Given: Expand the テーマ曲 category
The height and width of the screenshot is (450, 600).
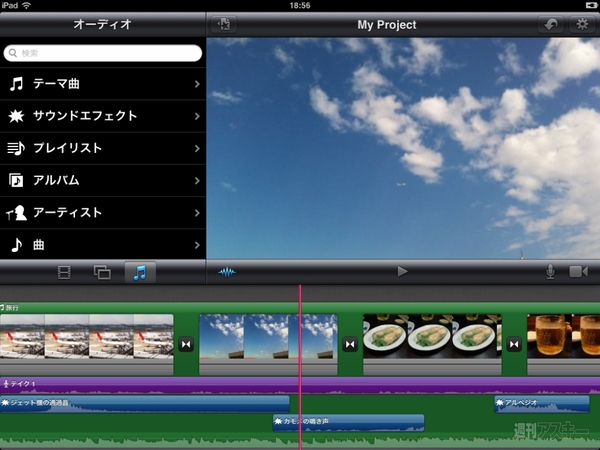Looking at the screenshot, I should point(103,84).
